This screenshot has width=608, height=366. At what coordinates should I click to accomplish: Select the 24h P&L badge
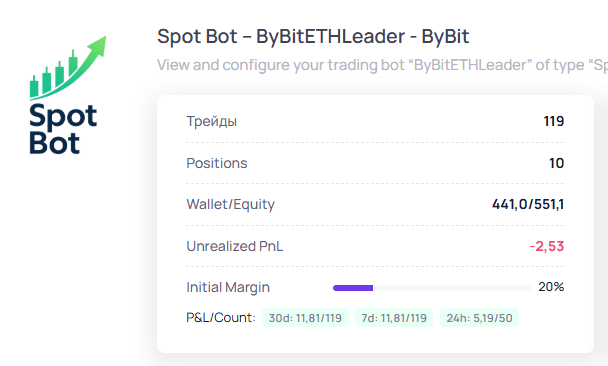479,318
